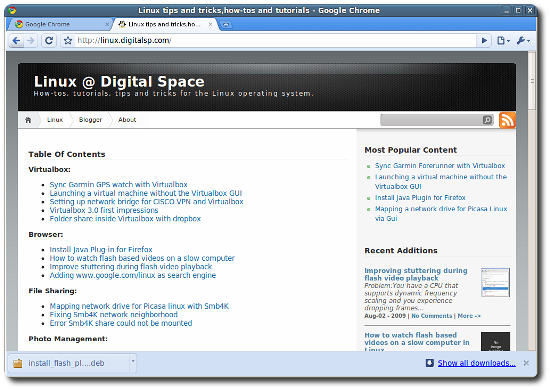
Task: Open Error Smb4K share could not be mounted
Action: click(x=121, y=323)
